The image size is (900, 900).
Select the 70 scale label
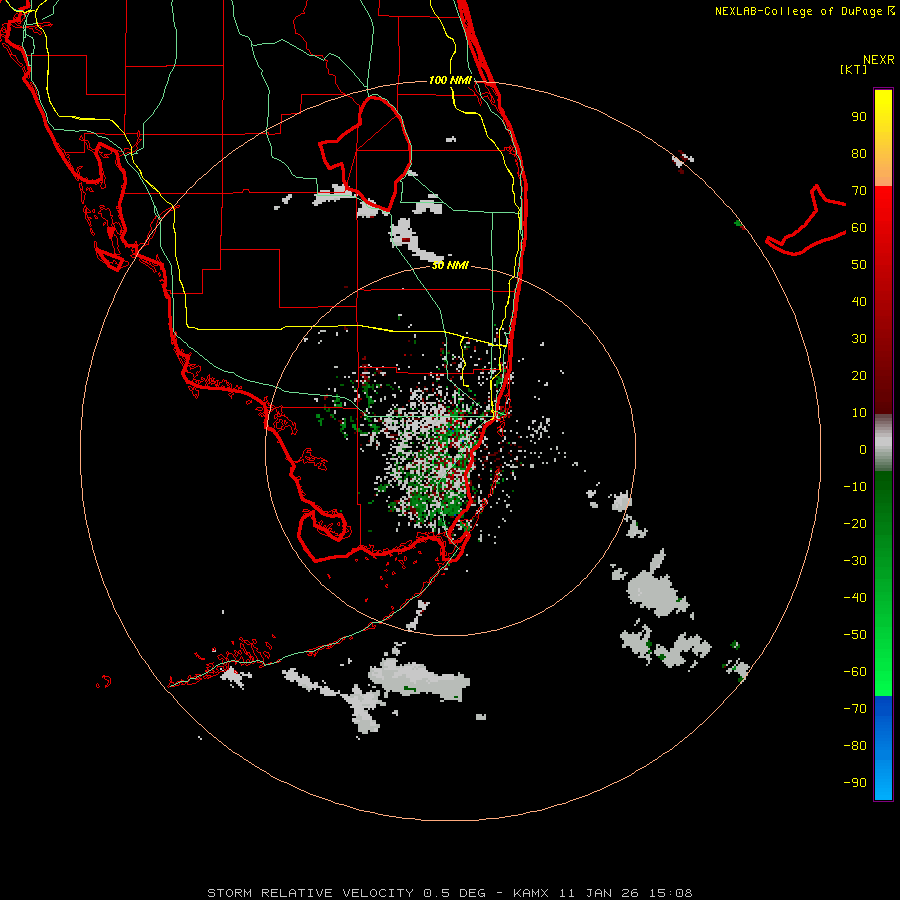[859, 191]
